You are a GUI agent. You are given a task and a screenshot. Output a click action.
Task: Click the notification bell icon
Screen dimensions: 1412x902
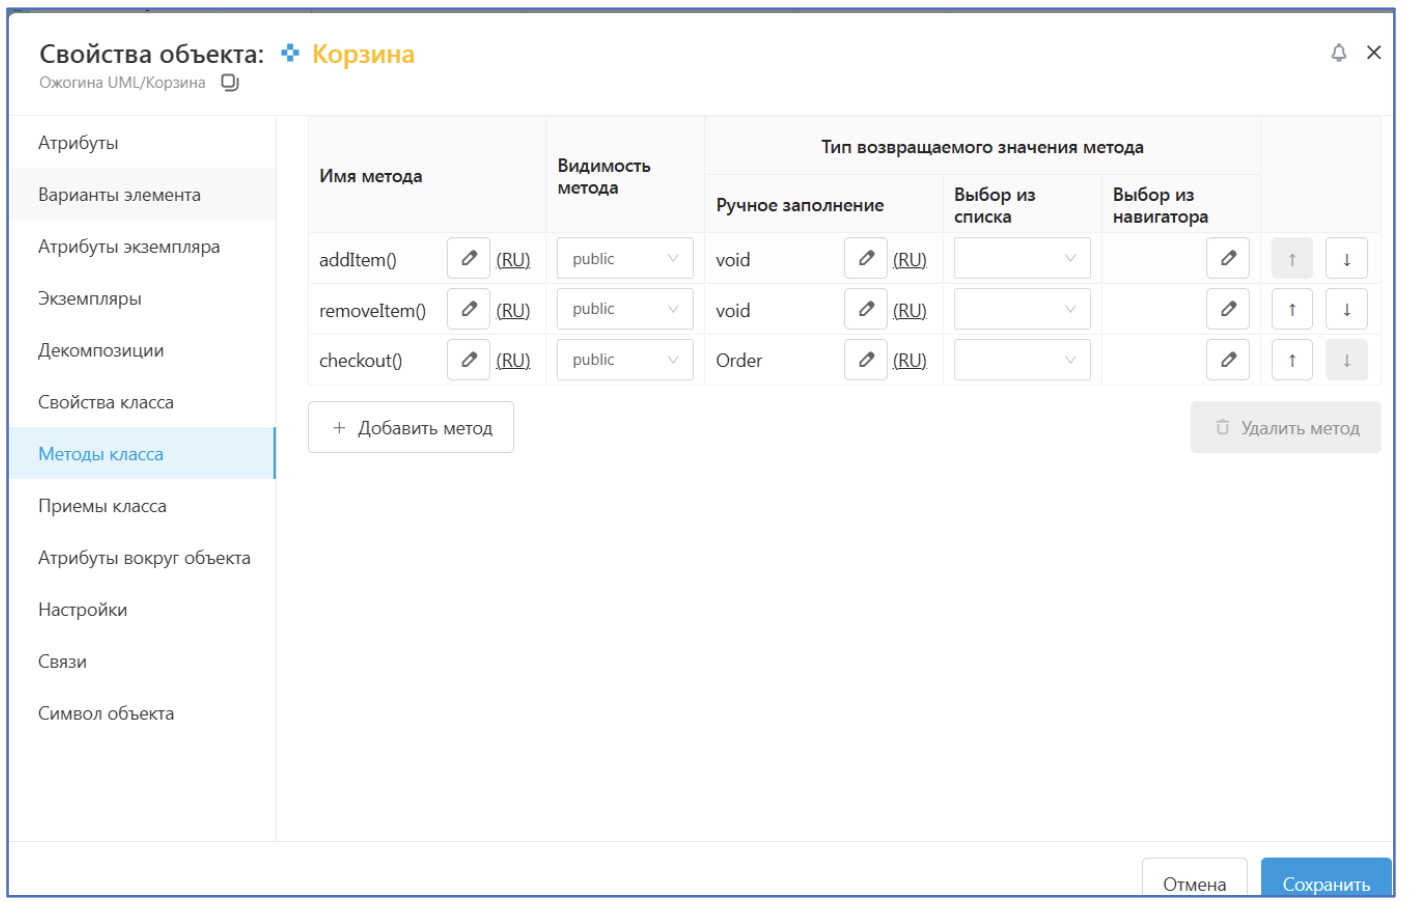click(1338, 53)
